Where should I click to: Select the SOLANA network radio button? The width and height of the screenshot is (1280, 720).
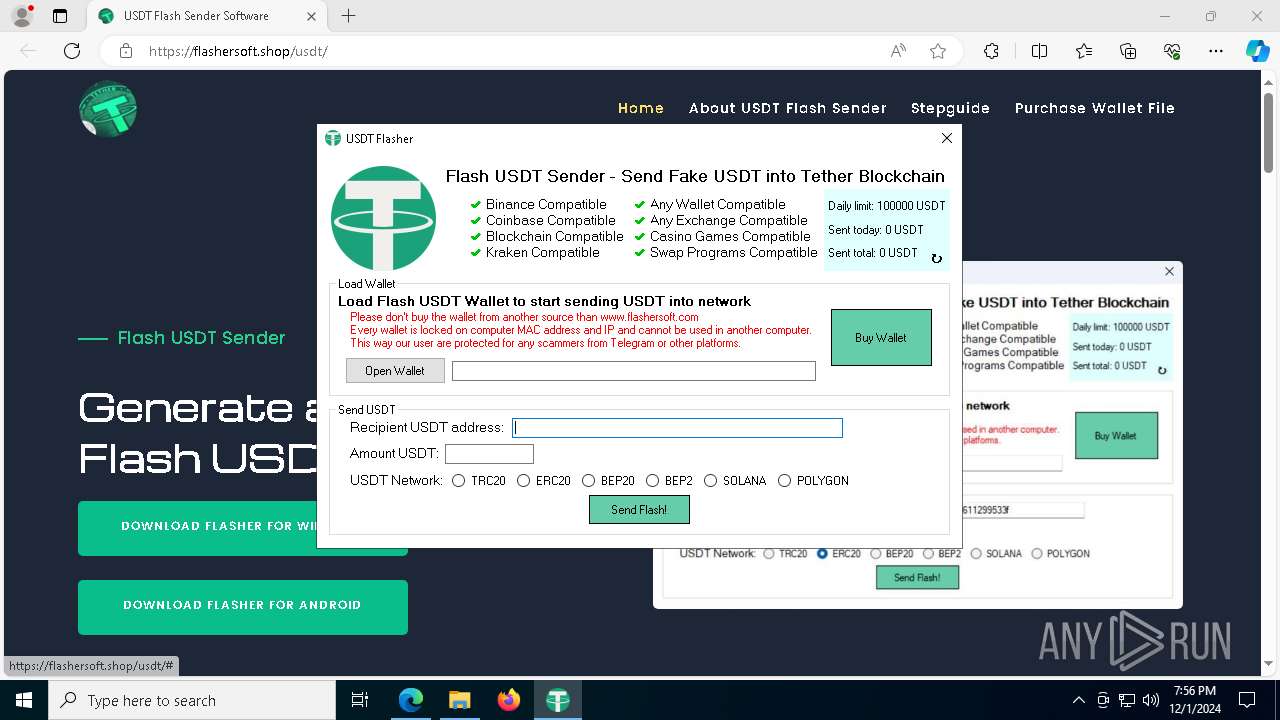(710, 481)
